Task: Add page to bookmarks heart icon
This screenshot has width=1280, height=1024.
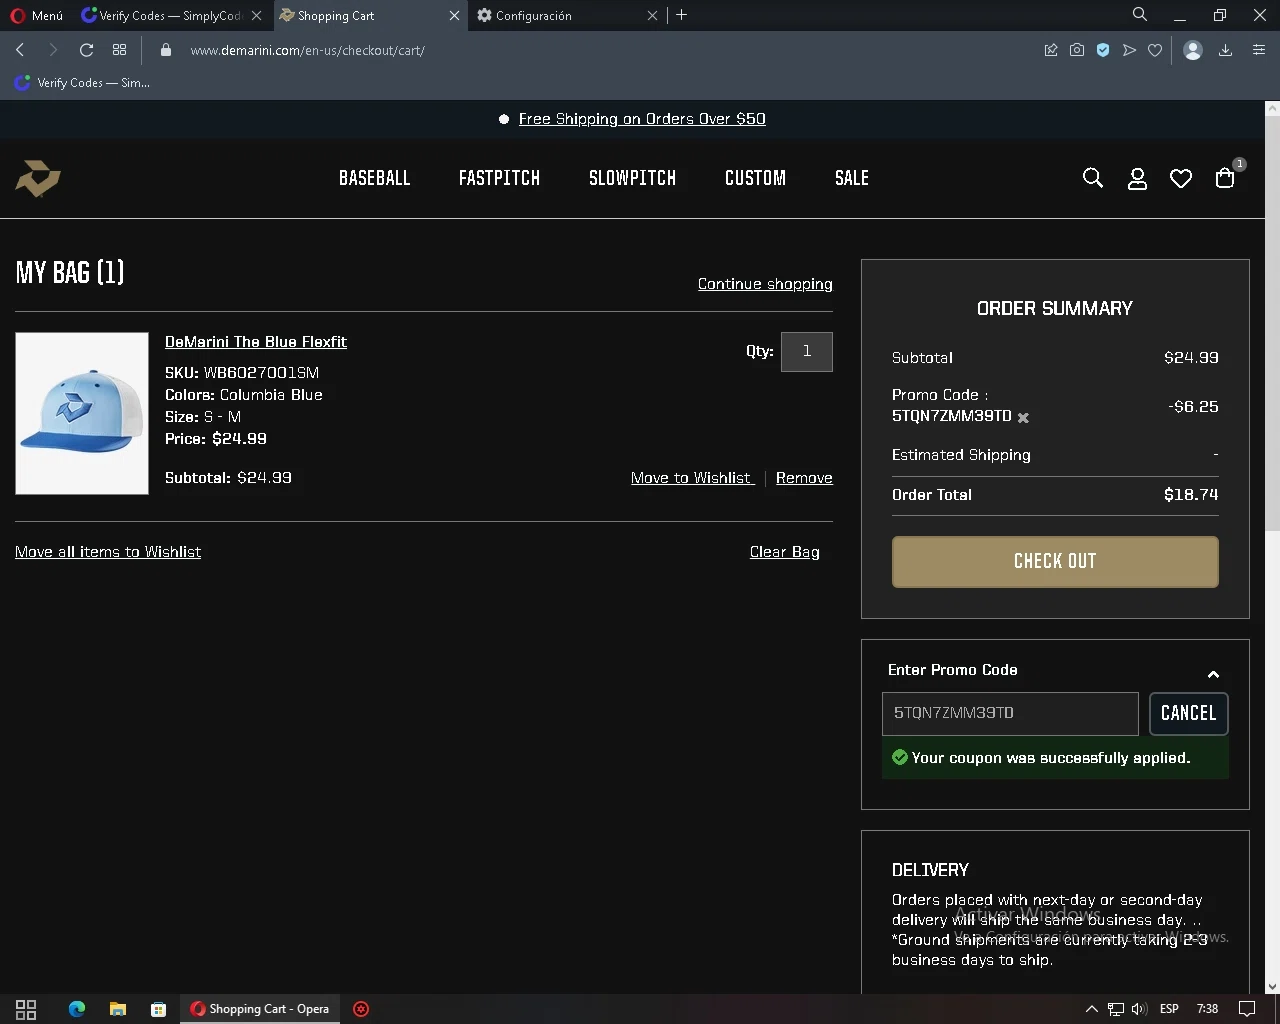Action: pyautogui.click(x=1155, y=50)
